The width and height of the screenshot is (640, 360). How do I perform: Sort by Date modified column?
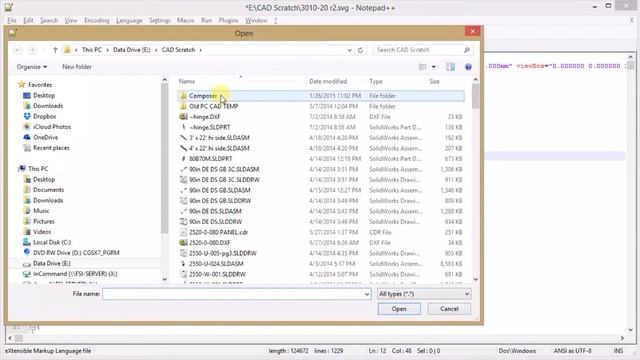point(328,81)
